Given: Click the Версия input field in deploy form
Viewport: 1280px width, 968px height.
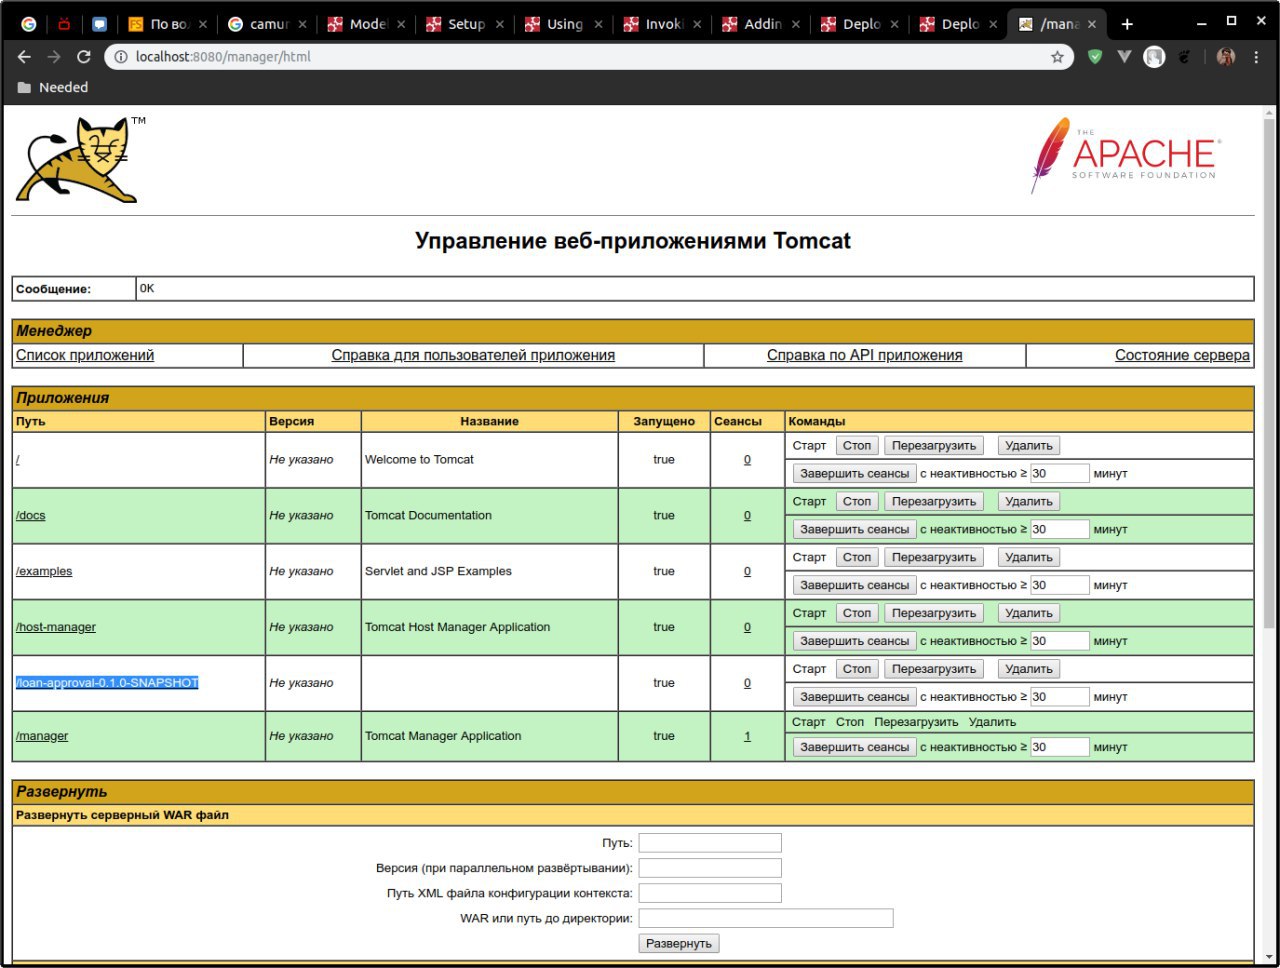Looking at the screenshot, I should coord(710,869).
